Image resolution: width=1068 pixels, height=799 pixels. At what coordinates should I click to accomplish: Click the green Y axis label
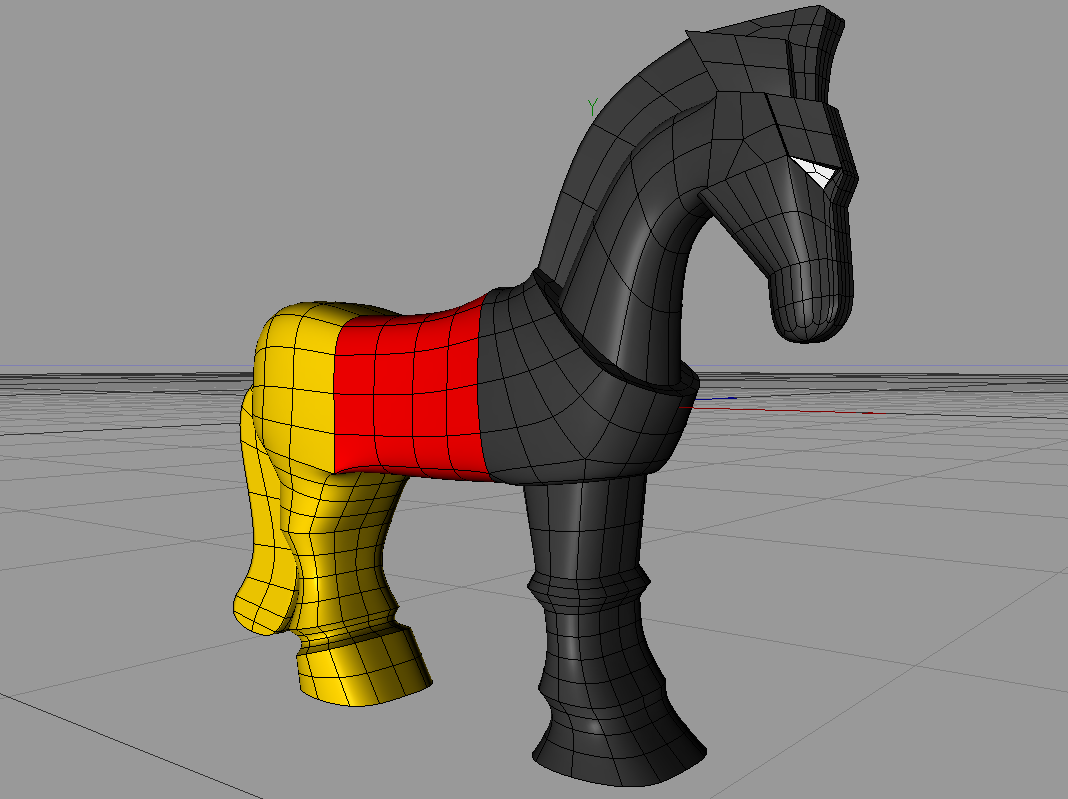click(592, 107)
